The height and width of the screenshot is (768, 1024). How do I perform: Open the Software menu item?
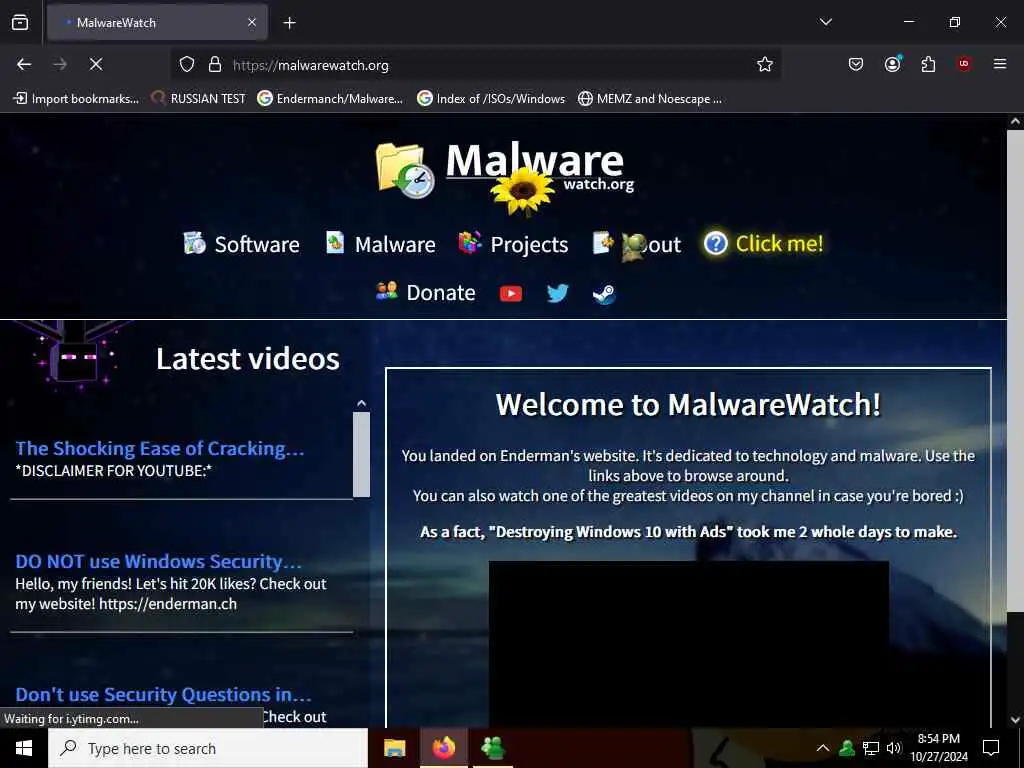click(241, 244)
